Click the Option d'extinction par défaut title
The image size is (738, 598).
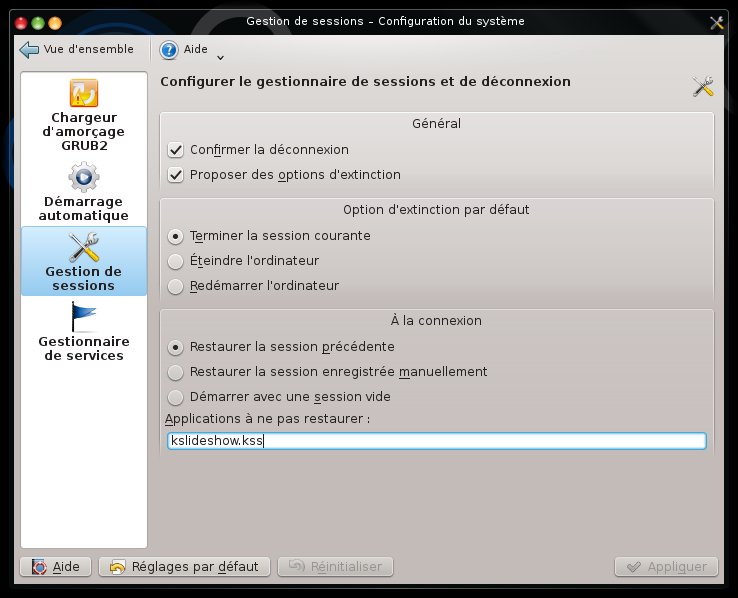coord(436,209)
